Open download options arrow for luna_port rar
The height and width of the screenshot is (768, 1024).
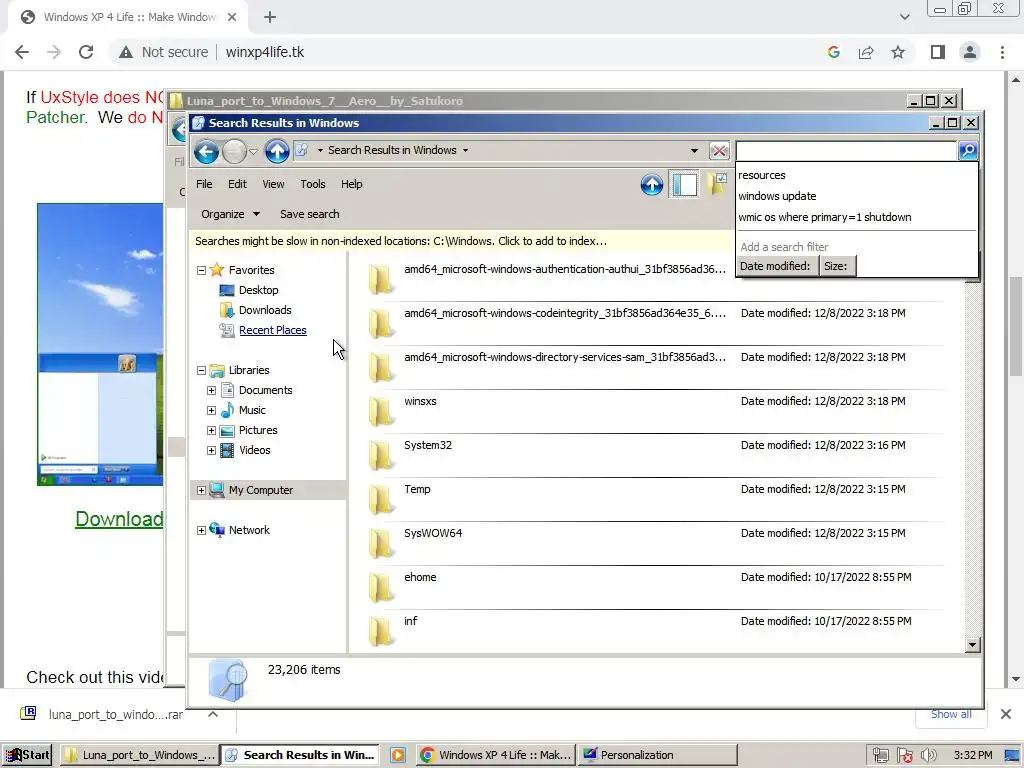pyautogui.click(x=213, y=714)
